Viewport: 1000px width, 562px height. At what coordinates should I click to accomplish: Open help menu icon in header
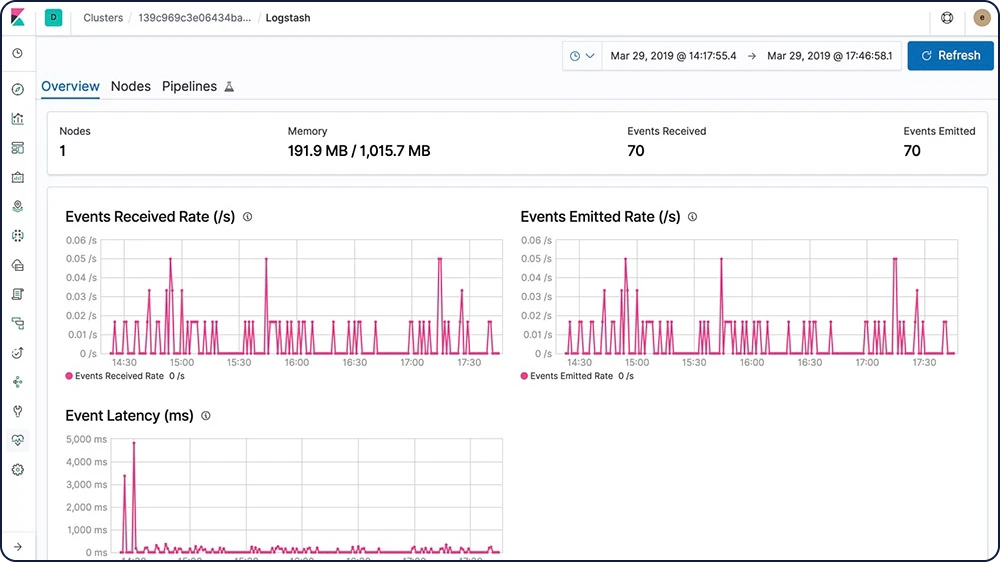[947, 18]
